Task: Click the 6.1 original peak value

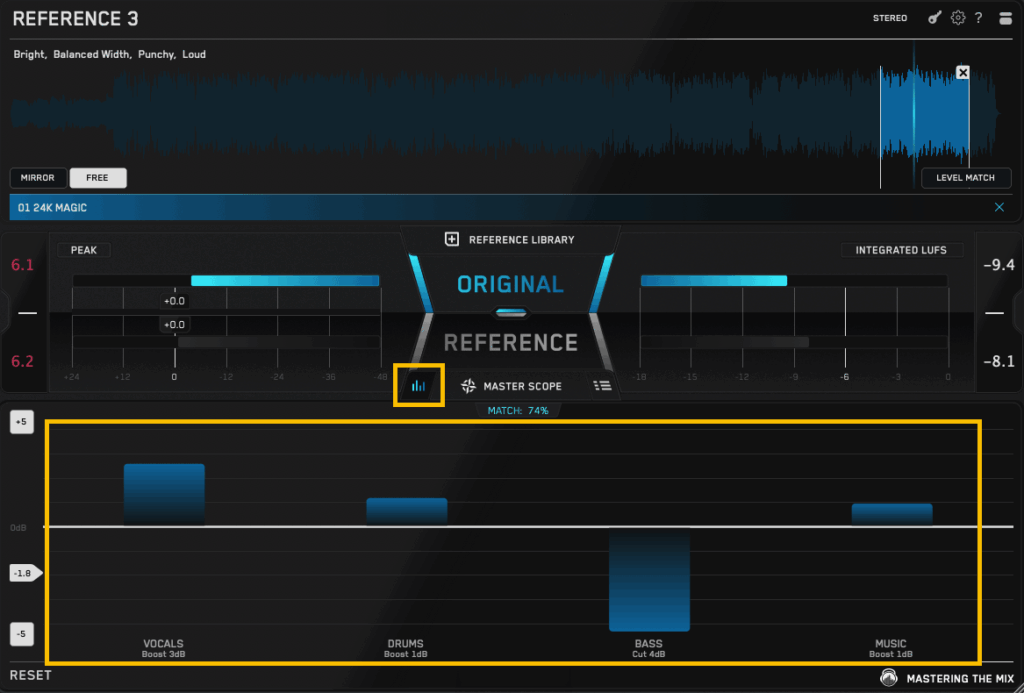Action: point(22,265)
